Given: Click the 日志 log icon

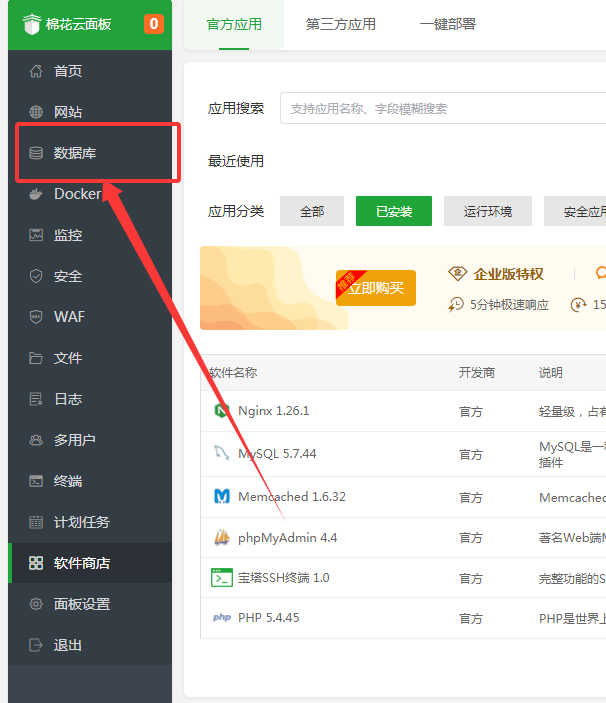Looking at the screenshot, I should (36, 399).
